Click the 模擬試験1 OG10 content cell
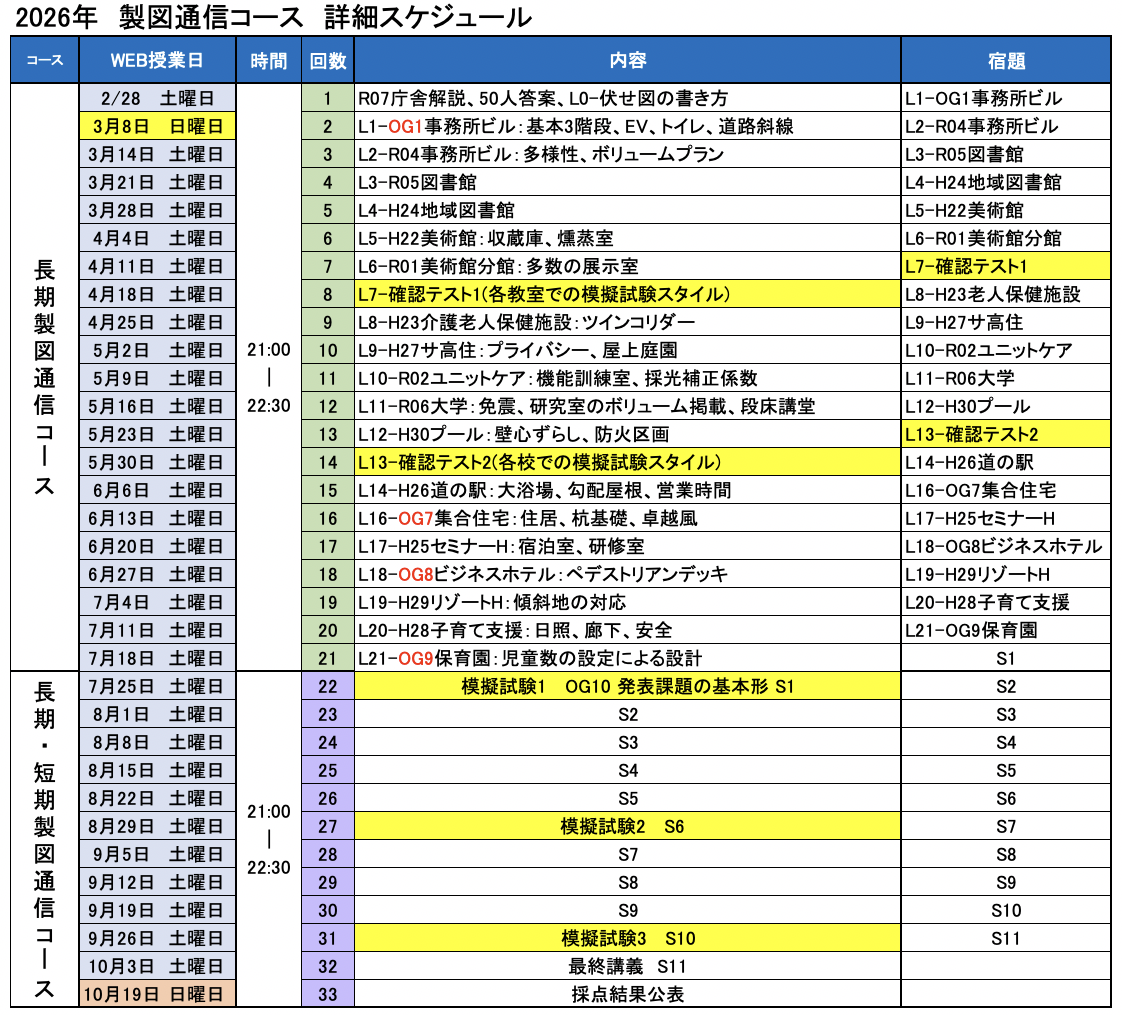Screen dimensions: 1122x1015 (x=627, y=686)
